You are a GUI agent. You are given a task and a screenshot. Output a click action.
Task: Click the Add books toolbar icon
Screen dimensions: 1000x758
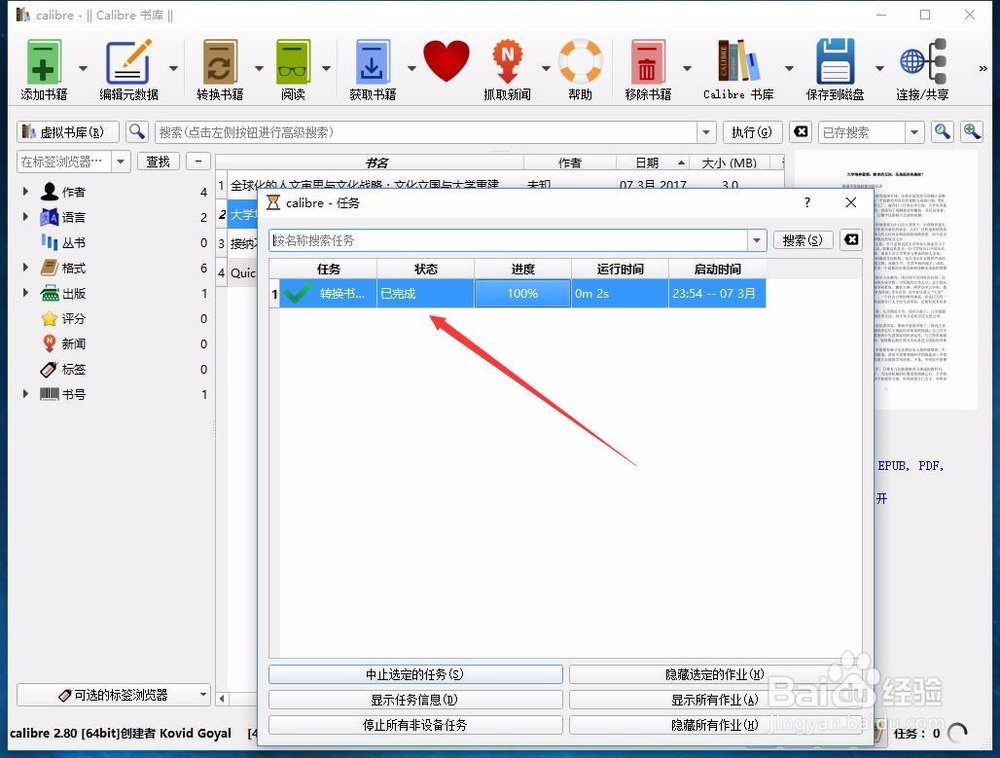44,62
